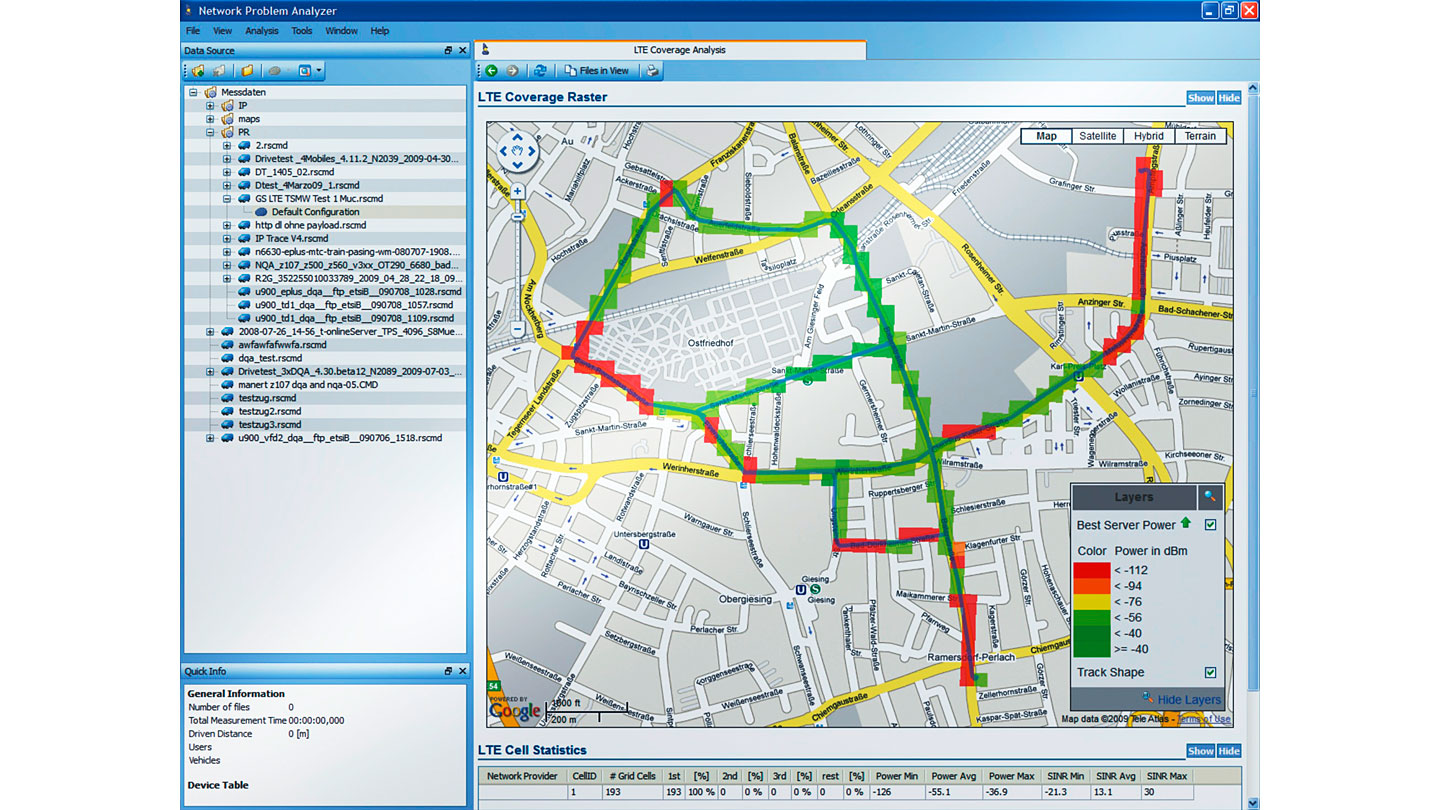Click the Print icon in analysis toolbar
The image size is (1440, 810).
(x=652, y=71)
